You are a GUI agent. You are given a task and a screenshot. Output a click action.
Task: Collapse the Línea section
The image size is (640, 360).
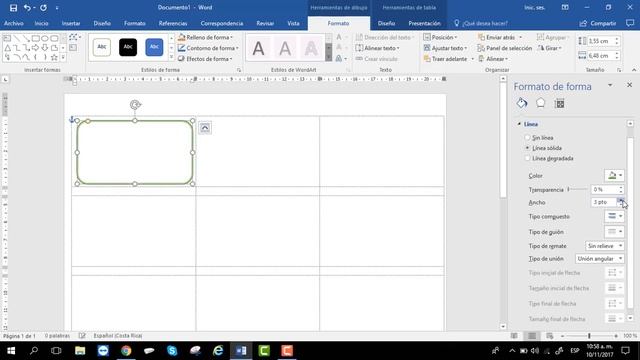(519, 124)
